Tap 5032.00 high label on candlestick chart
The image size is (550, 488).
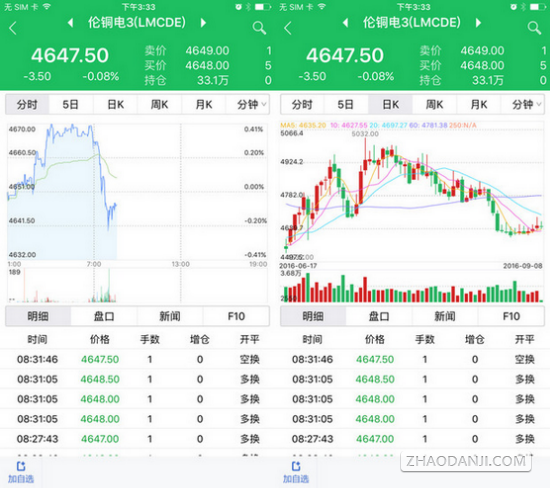365,134
